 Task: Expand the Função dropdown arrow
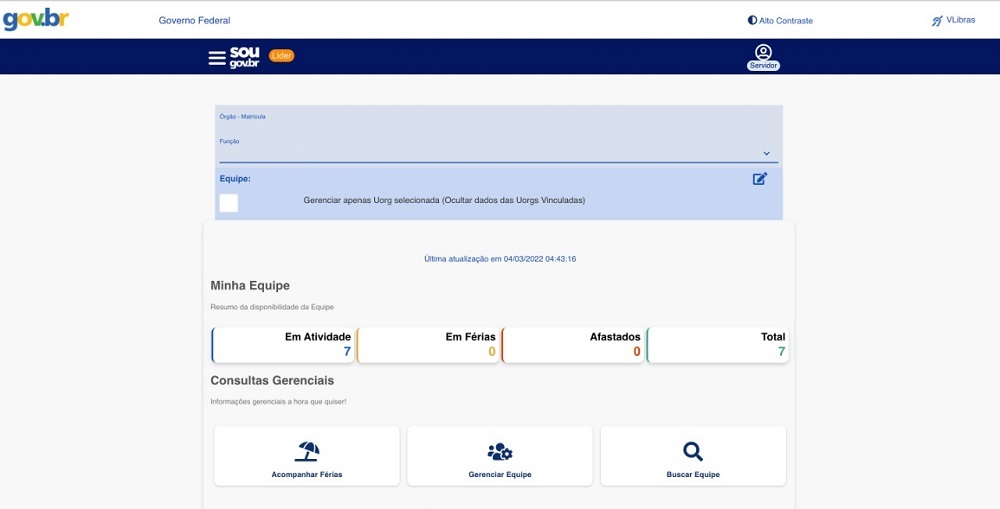point(766,154)
